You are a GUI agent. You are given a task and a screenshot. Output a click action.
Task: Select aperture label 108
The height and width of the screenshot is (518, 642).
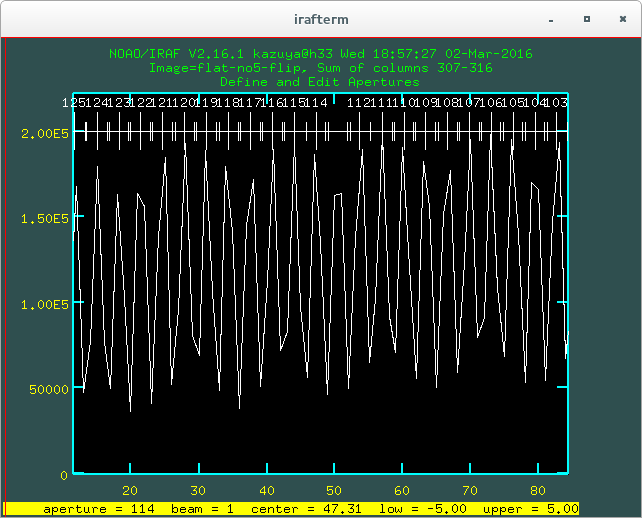tap(448, 102)
